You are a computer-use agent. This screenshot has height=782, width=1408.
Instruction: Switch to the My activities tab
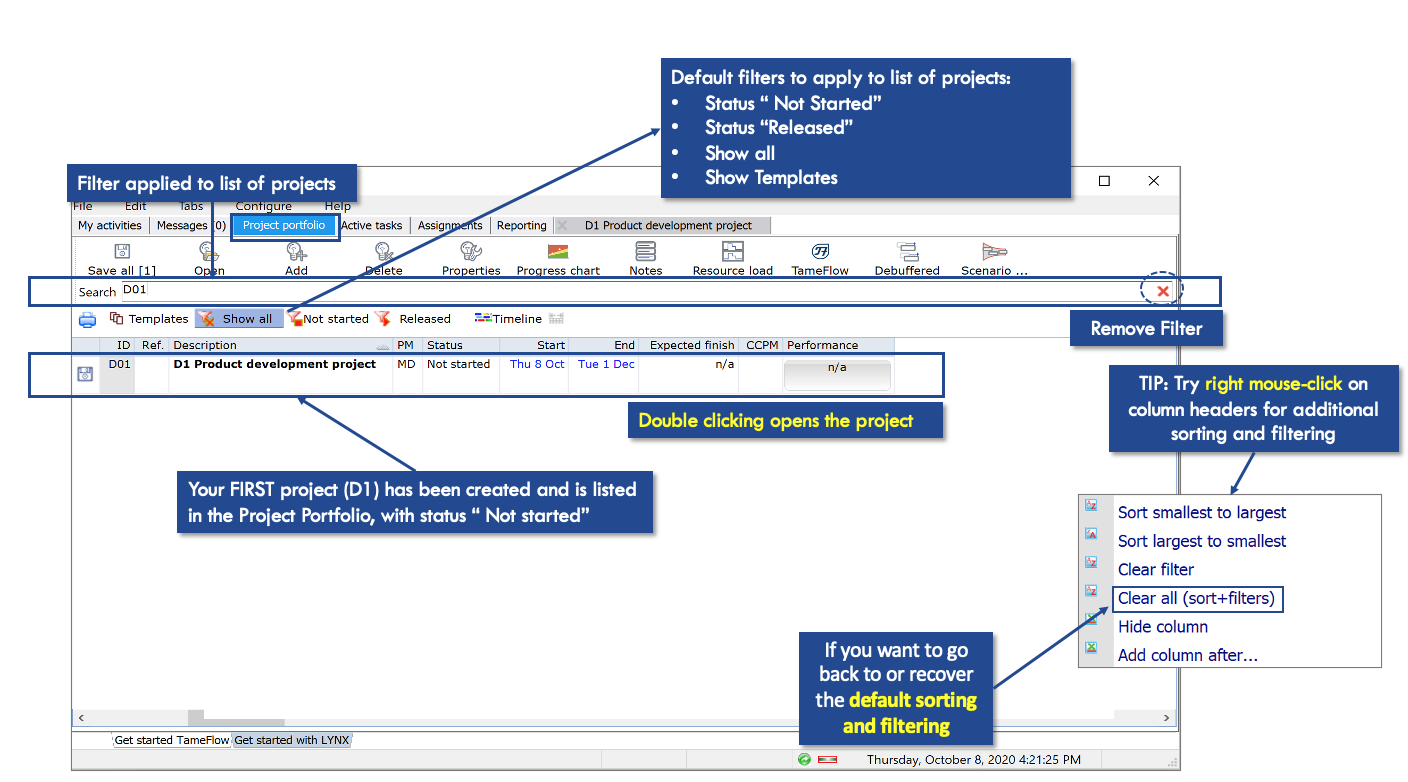coord(110,226)
